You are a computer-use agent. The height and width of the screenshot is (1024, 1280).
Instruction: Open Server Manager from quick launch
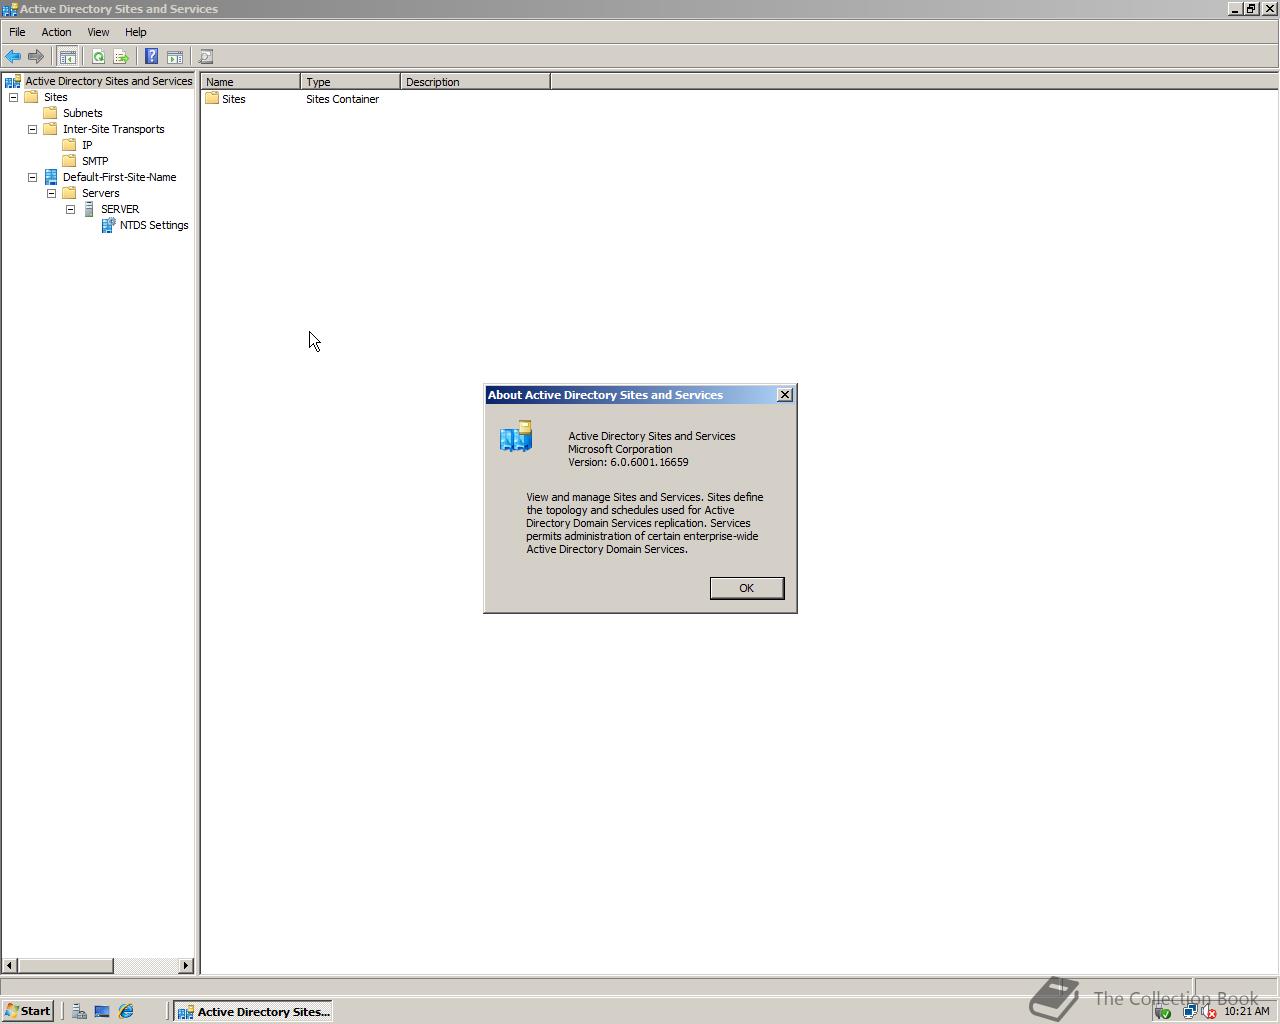(79, 1012)
